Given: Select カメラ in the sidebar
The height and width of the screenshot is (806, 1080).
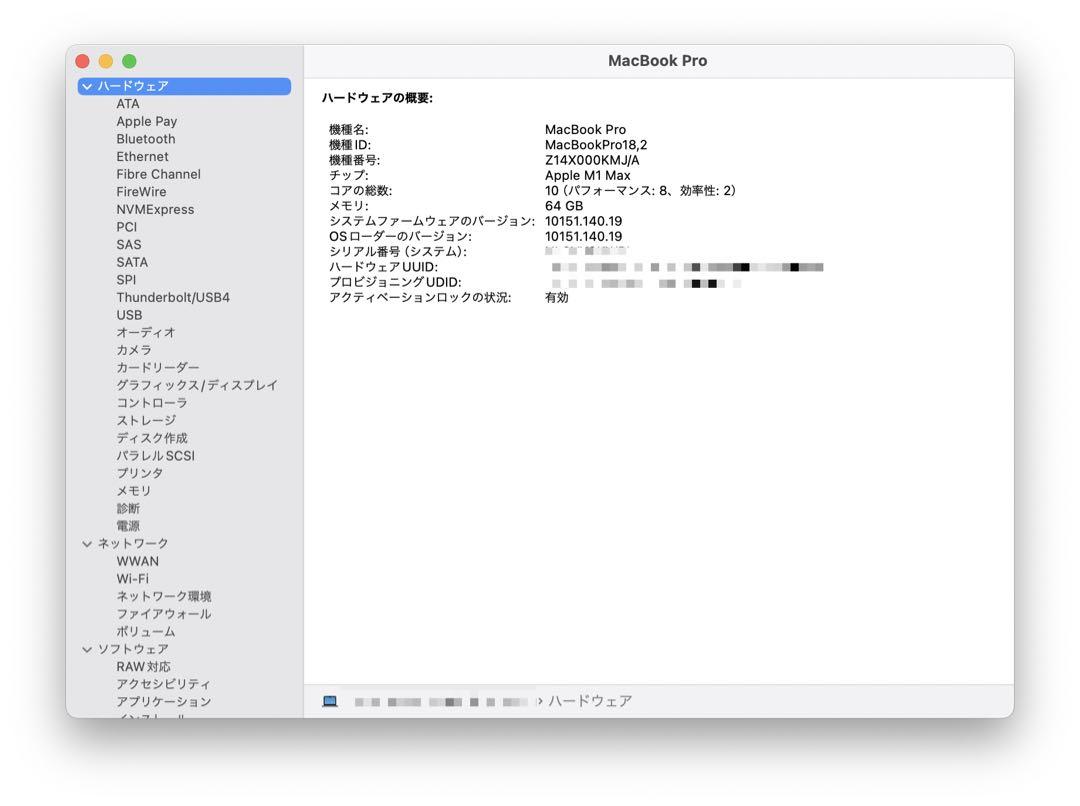Looking at the screenshot, I should 134,350.
